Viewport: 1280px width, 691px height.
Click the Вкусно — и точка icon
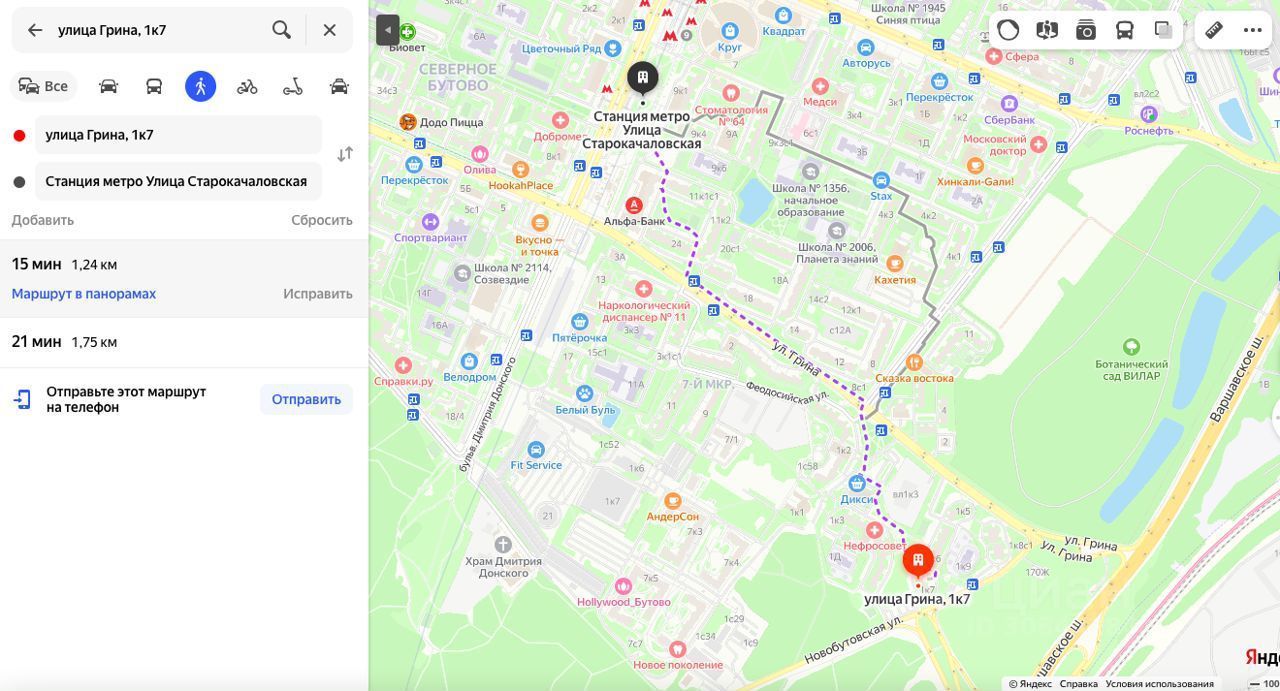540,223
